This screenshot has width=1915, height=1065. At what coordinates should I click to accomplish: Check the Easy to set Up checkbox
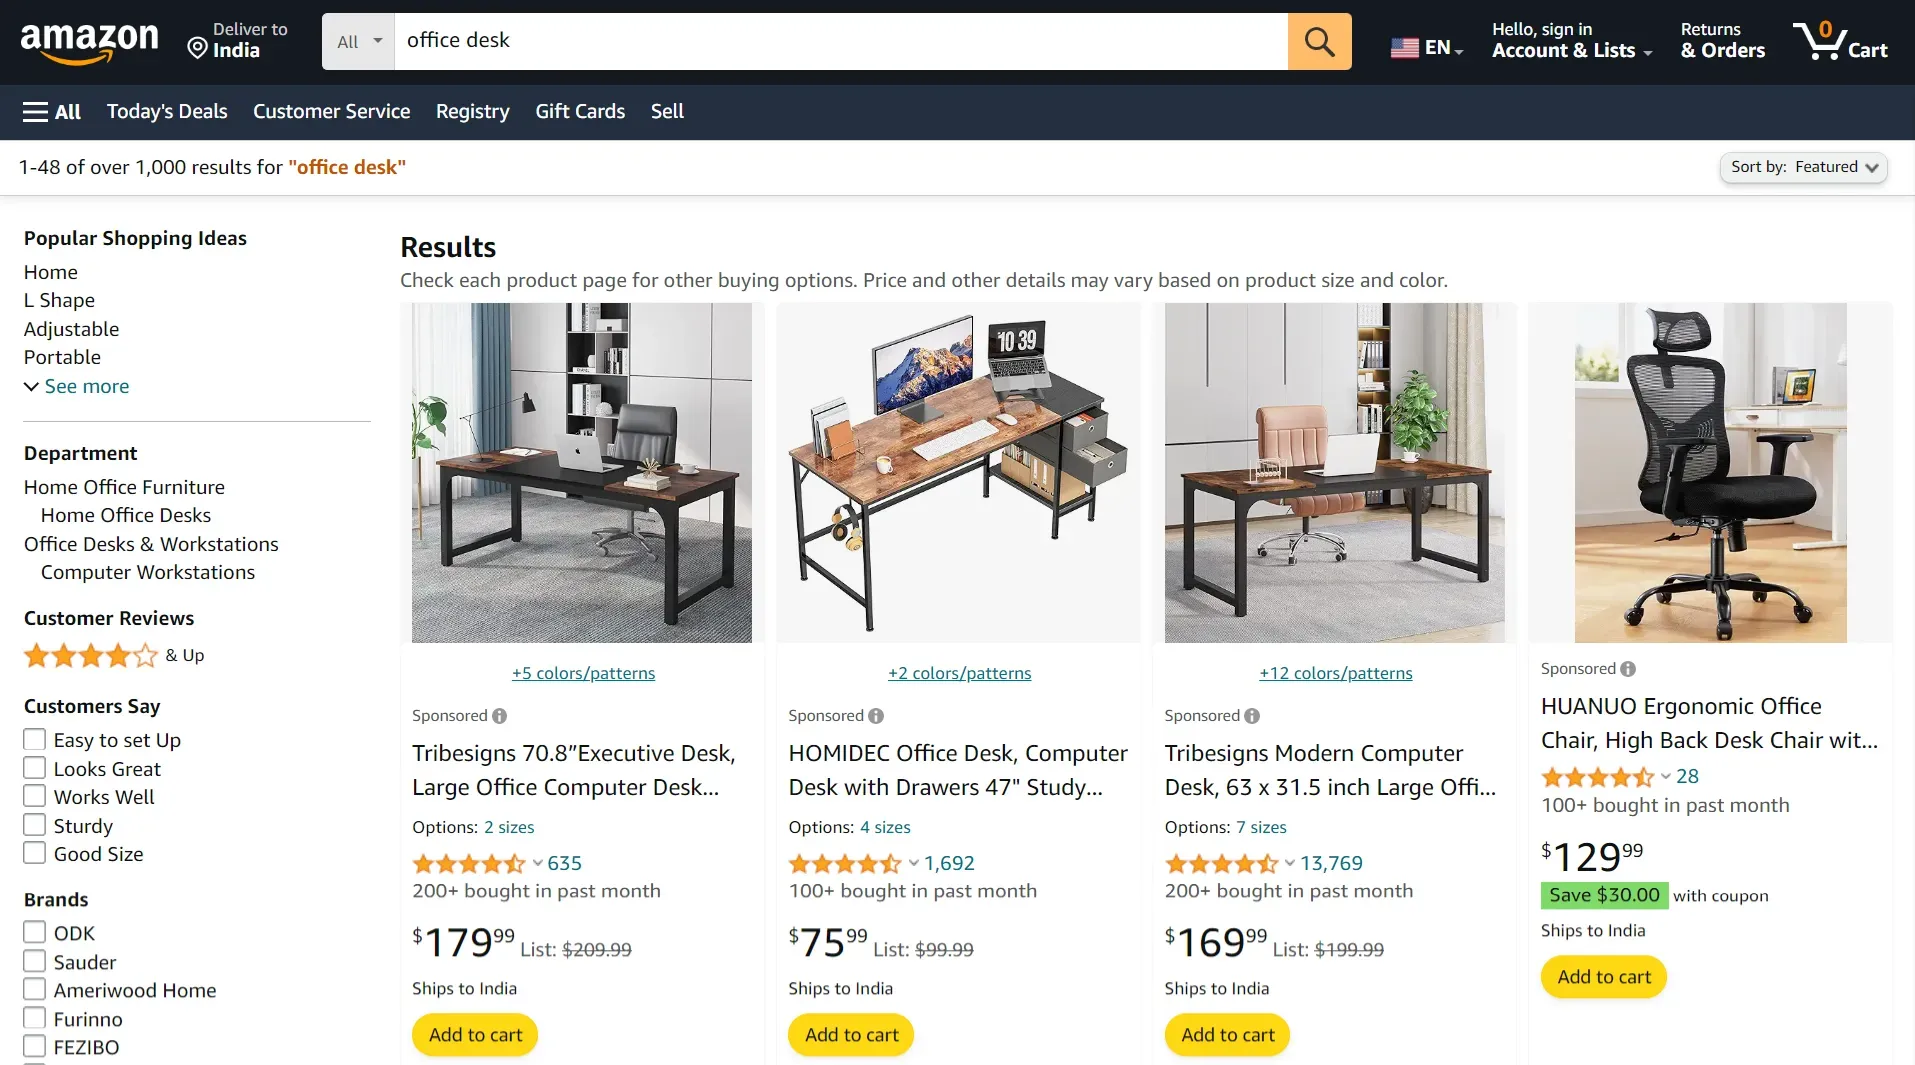tap(34, 740)
